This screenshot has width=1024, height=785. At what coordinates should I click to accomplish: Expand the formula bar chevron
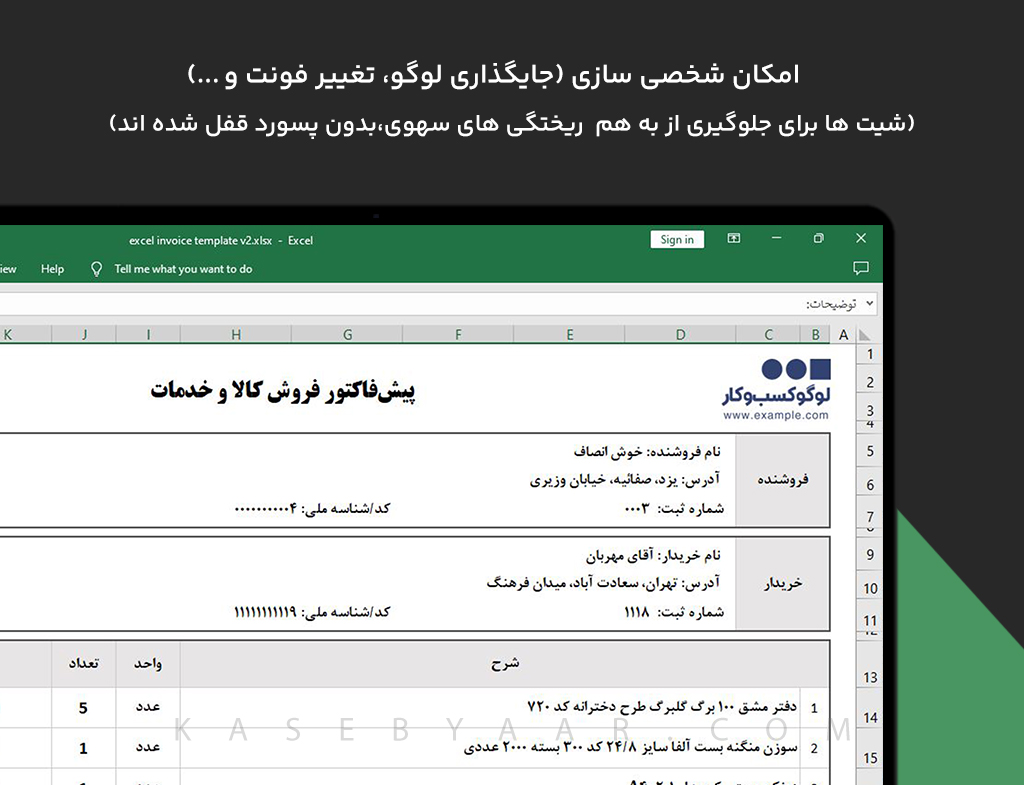coord(869,304)
